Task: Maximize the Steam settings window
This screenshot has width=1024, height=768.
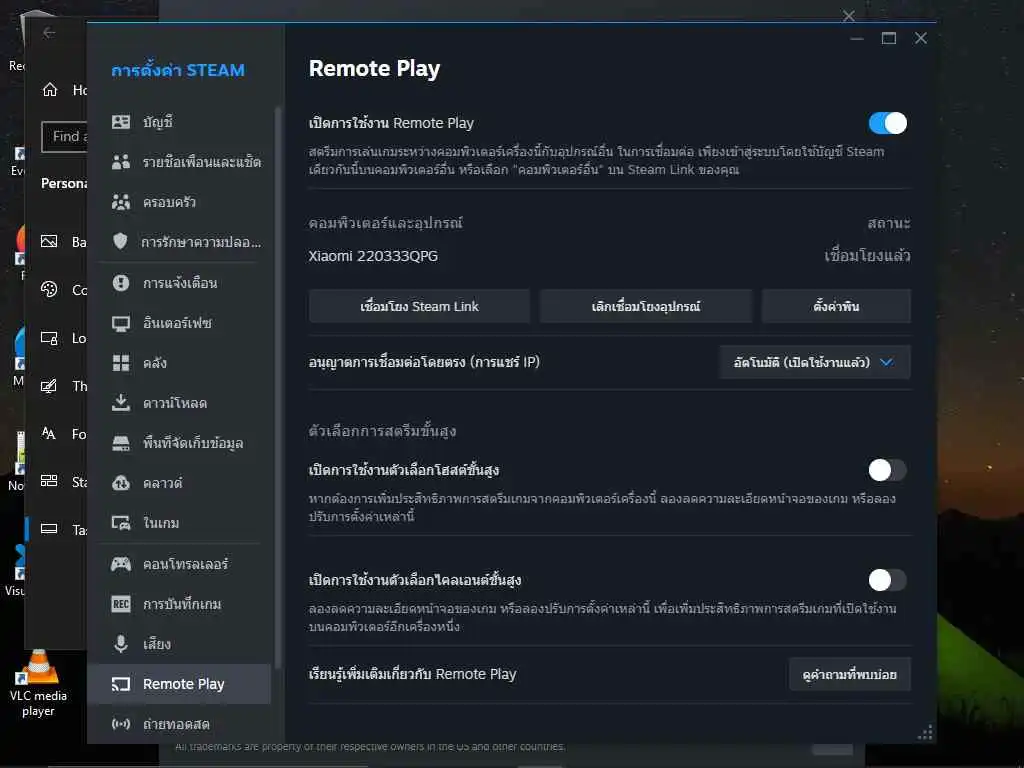Action: click(889, 39)
